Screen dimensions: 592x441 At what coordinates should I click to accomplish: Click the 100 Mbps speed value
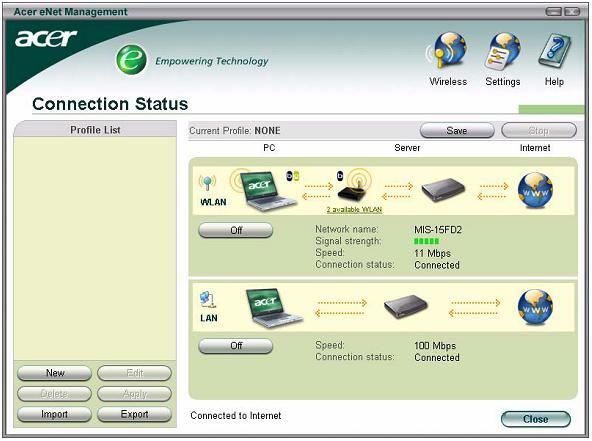click(x=435, y=345)
